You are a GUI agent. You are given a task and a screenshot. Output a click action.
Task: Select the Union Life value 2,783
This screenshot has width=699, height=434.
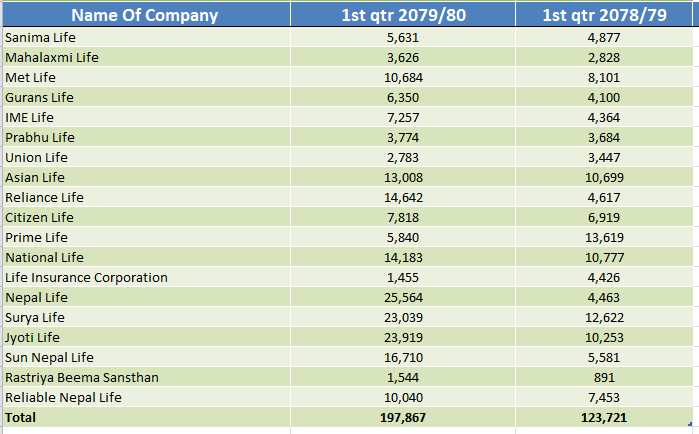(x=403, y=157)
